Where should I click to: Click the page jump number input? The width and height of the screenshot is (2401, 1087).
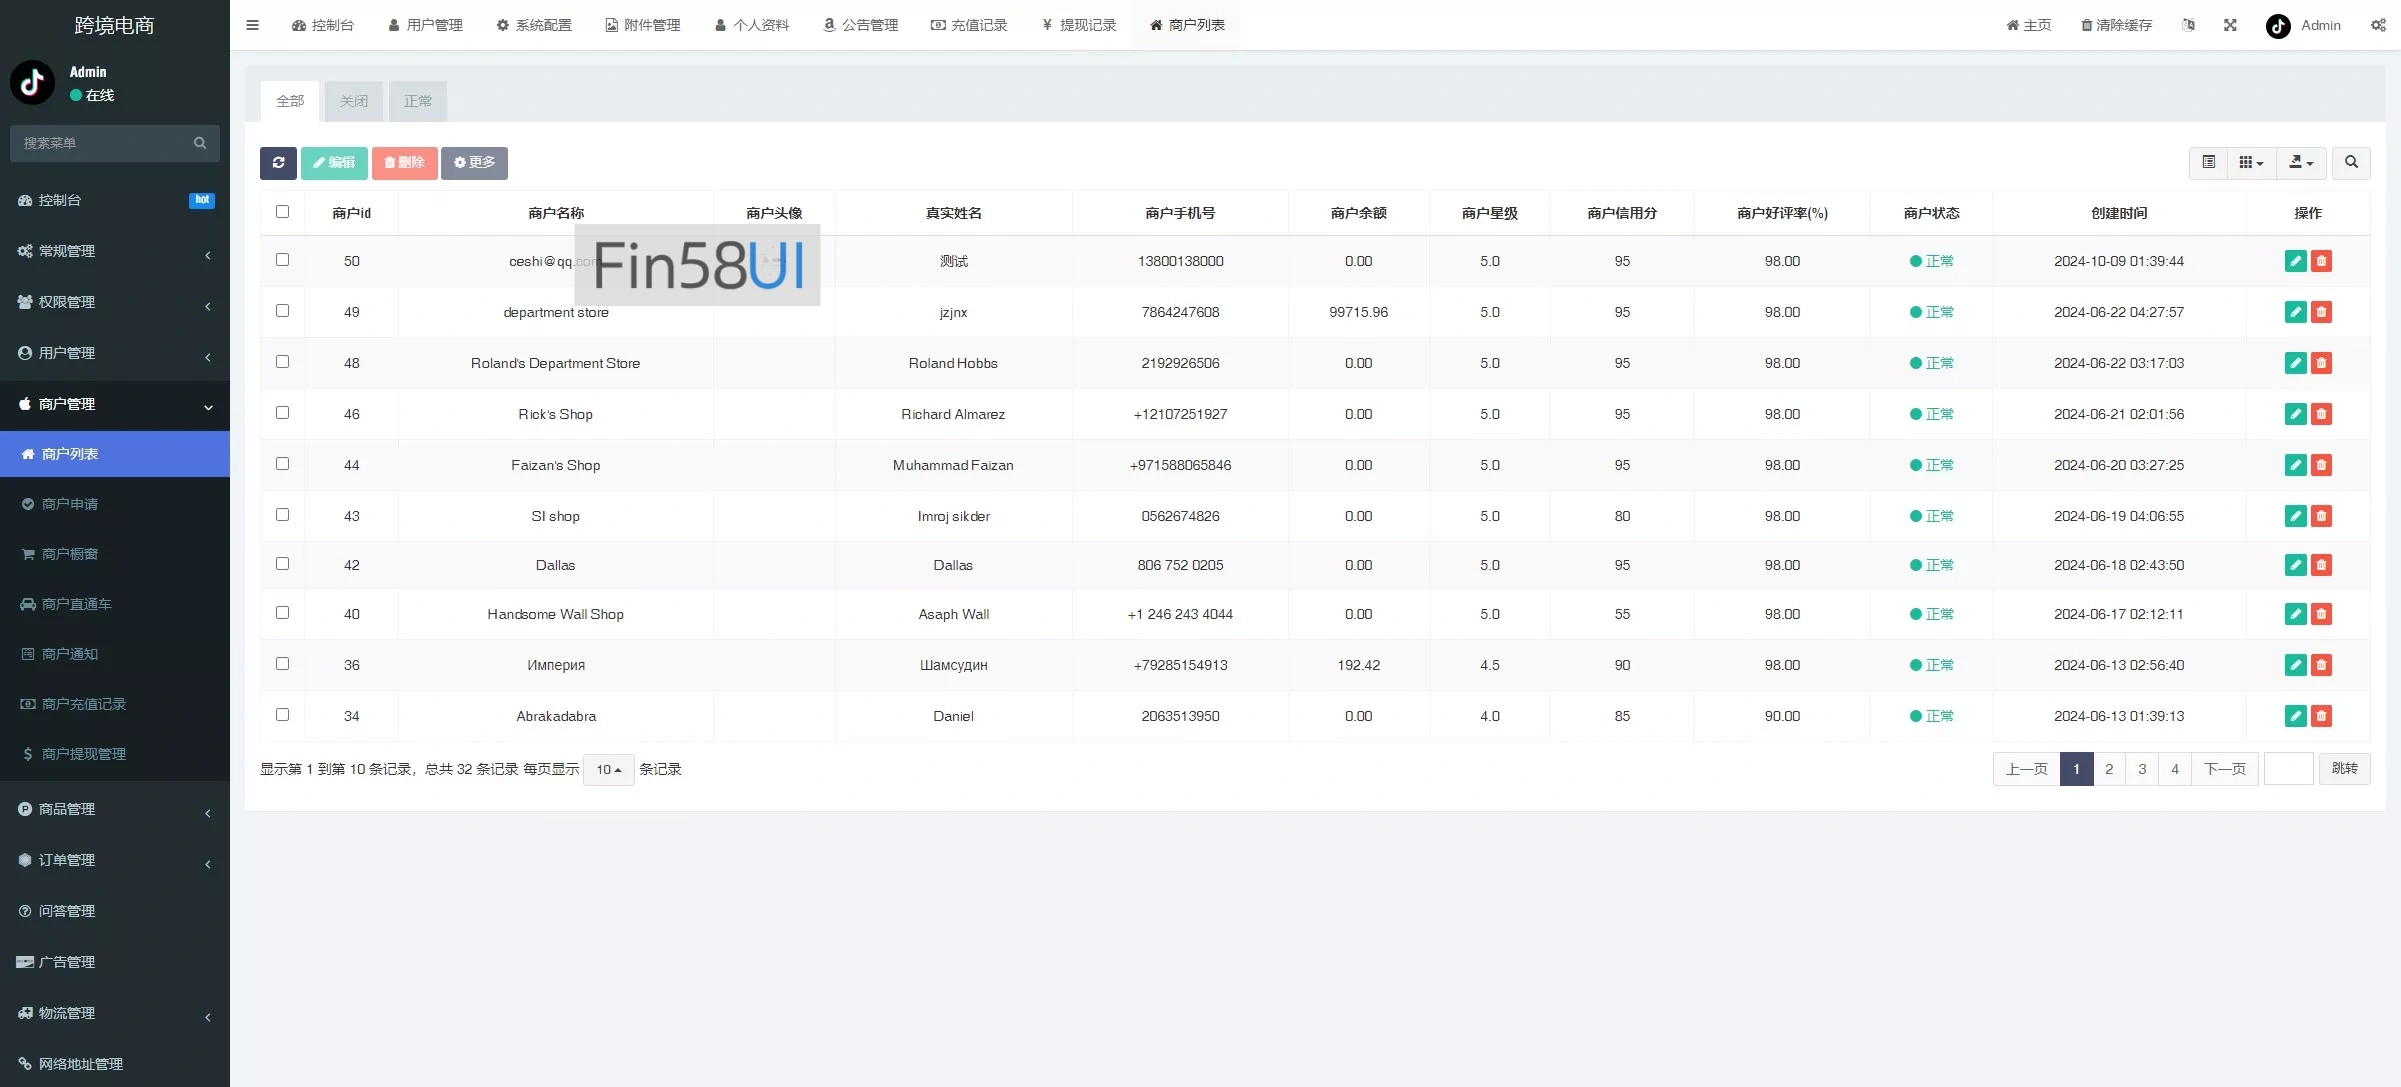[x=2288, y=769]
